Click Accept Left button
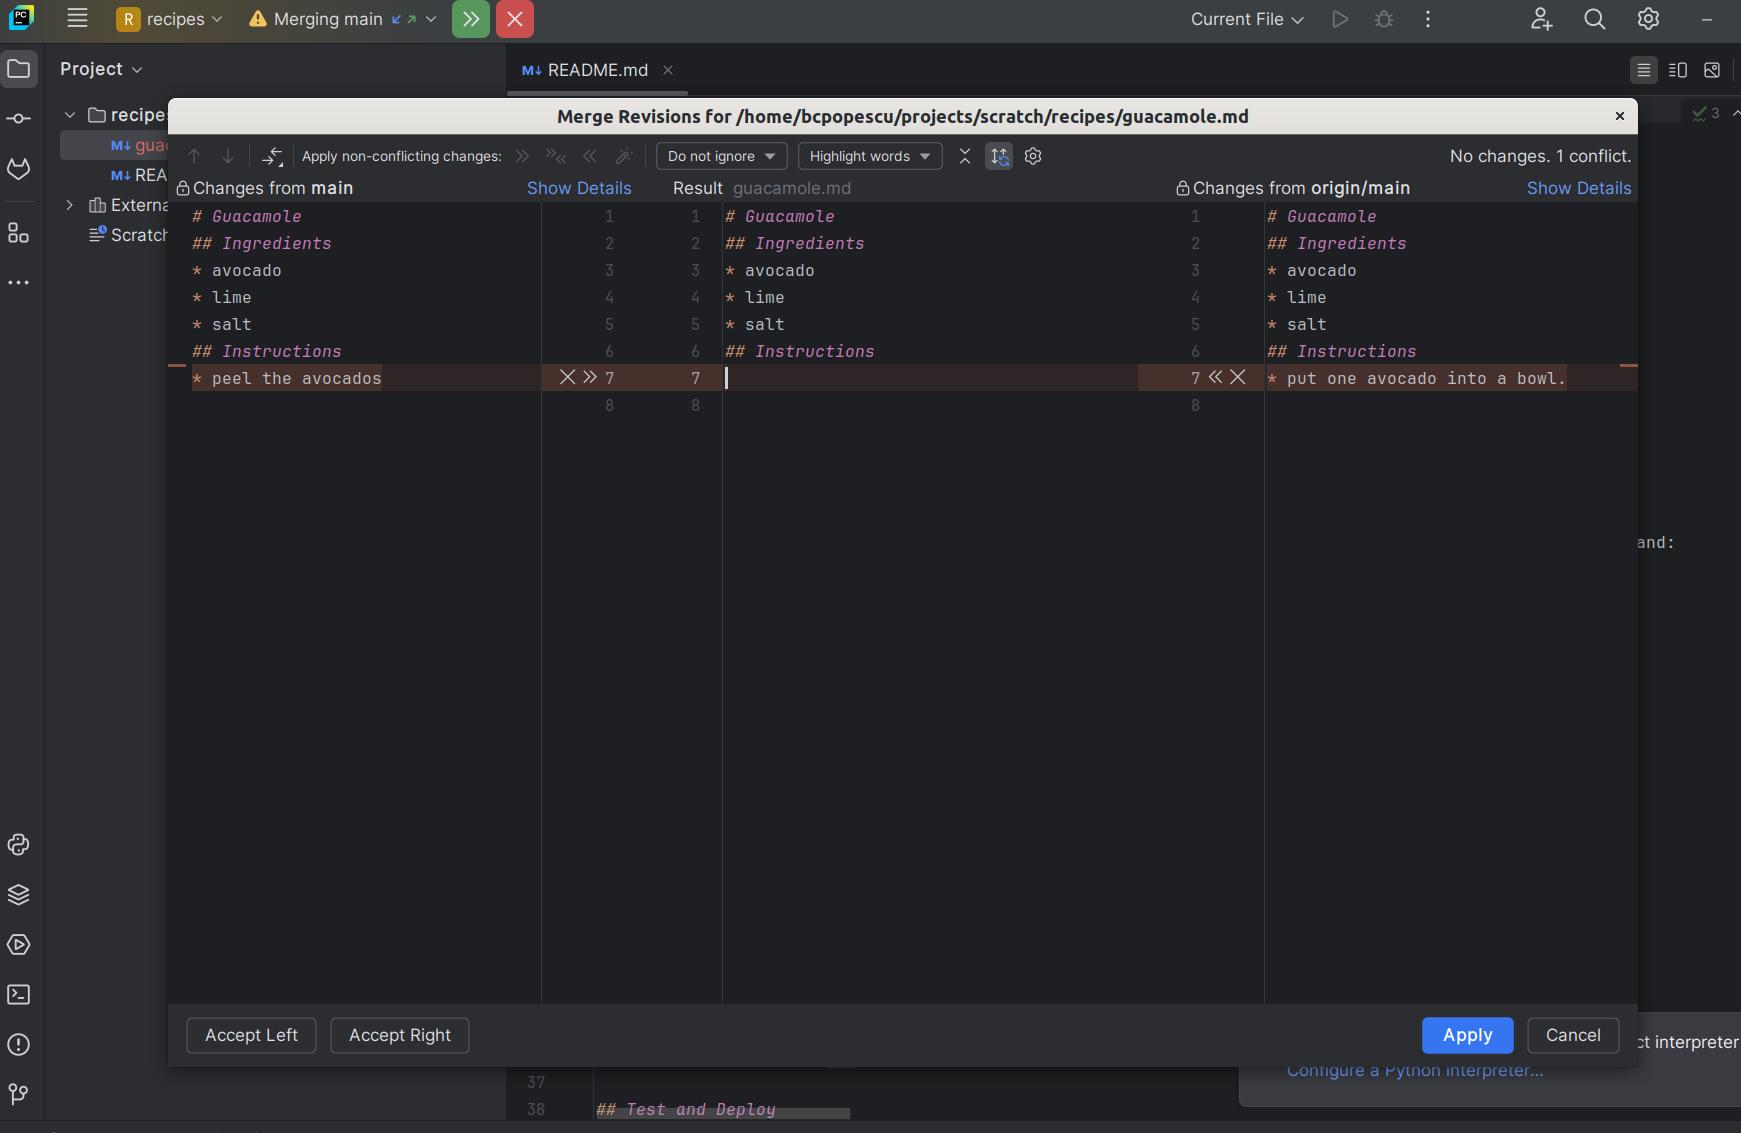The image size is (1741, 1133). [x=251, y=1035]
